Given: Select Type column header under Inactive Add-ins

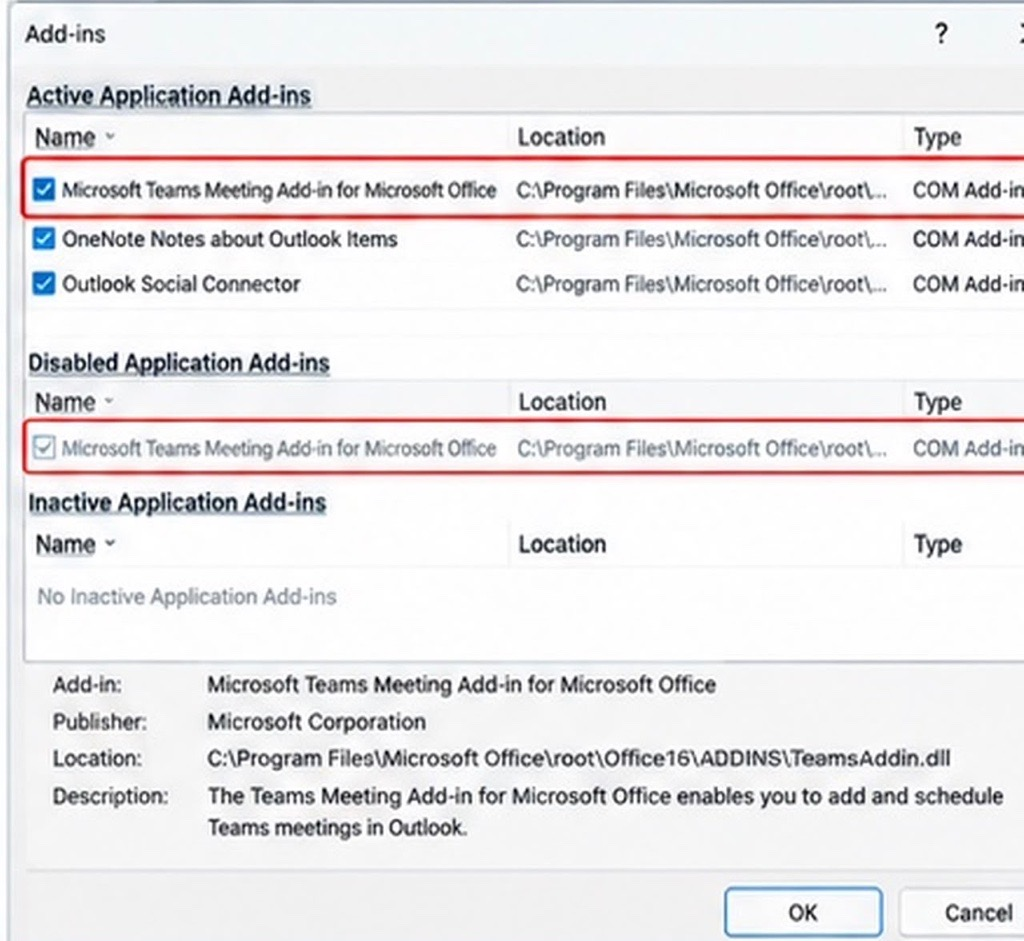Looking at the screenshot, I should [938, 544].
